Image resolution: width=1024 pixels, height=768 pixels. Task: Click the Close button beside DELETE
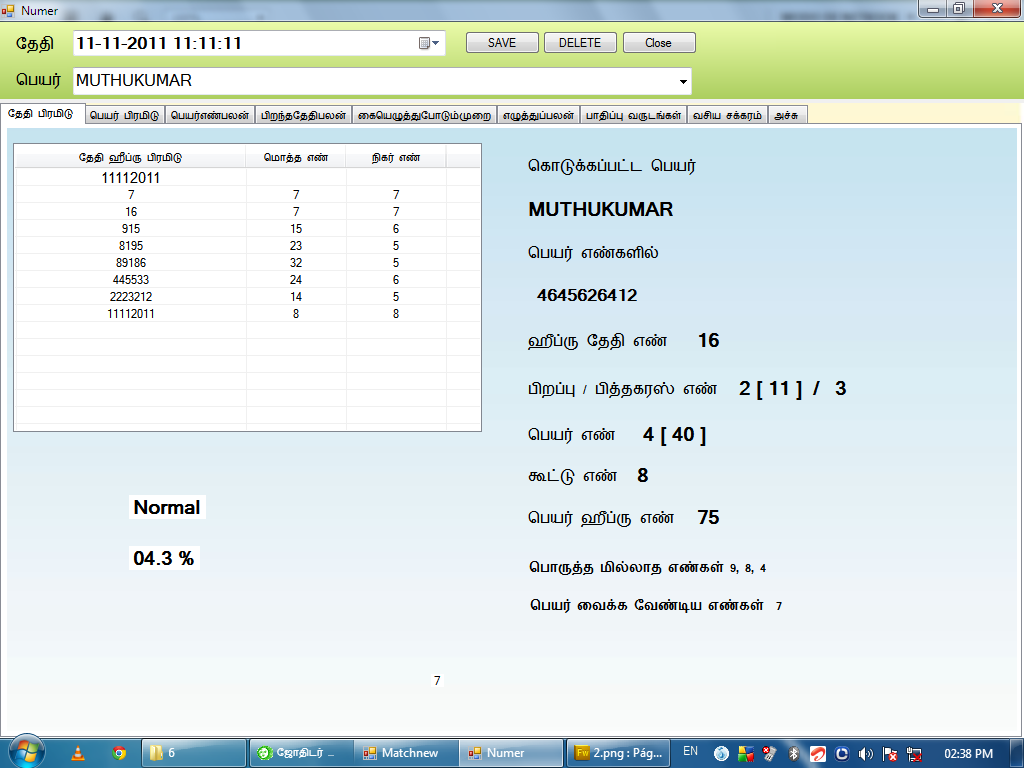point(658,43)
